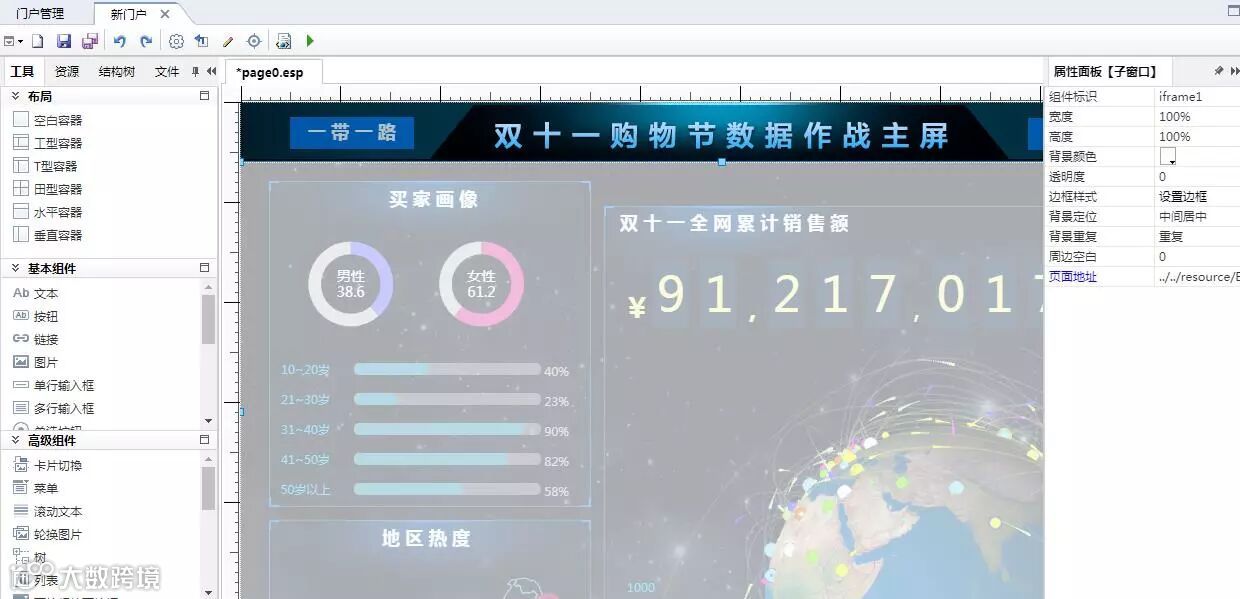Collapse the left panel with double arrow
The height and width of the screenshot is (599, 1240).
[x=211, y=72]
